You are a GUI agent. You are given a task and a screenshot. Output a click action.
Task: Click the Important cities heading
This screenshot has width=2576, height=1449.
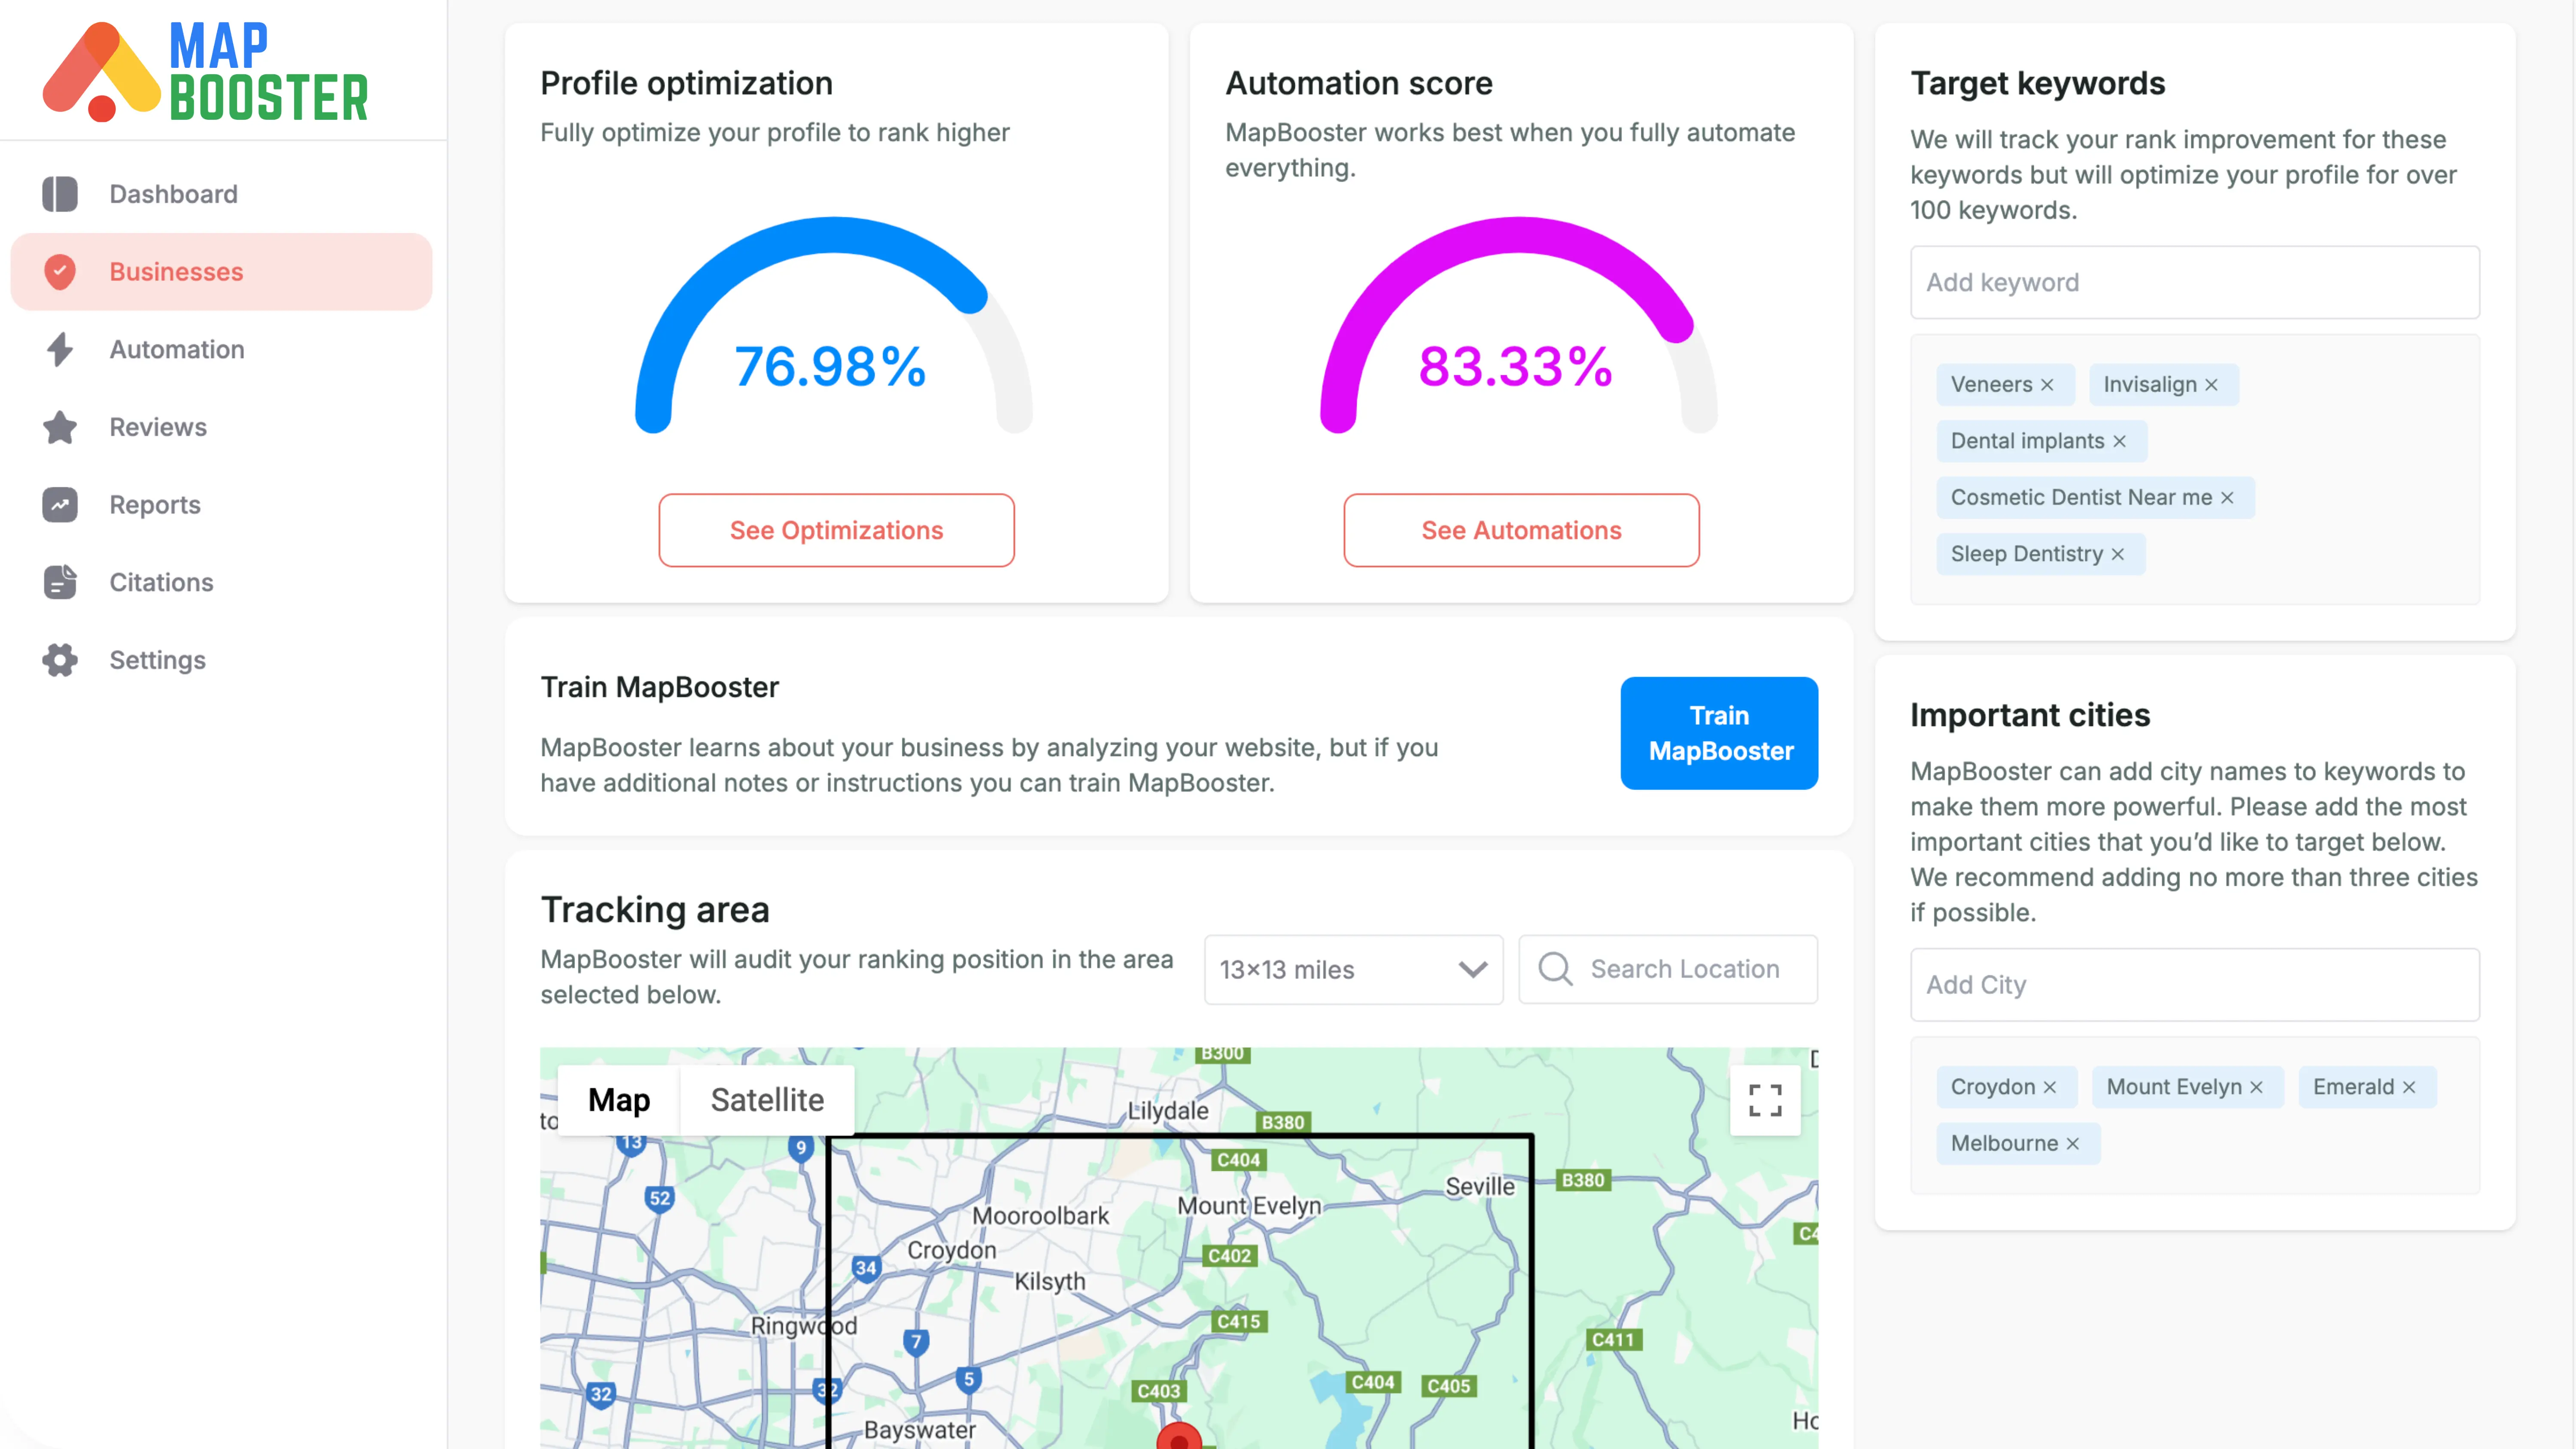click(2029, 715)
